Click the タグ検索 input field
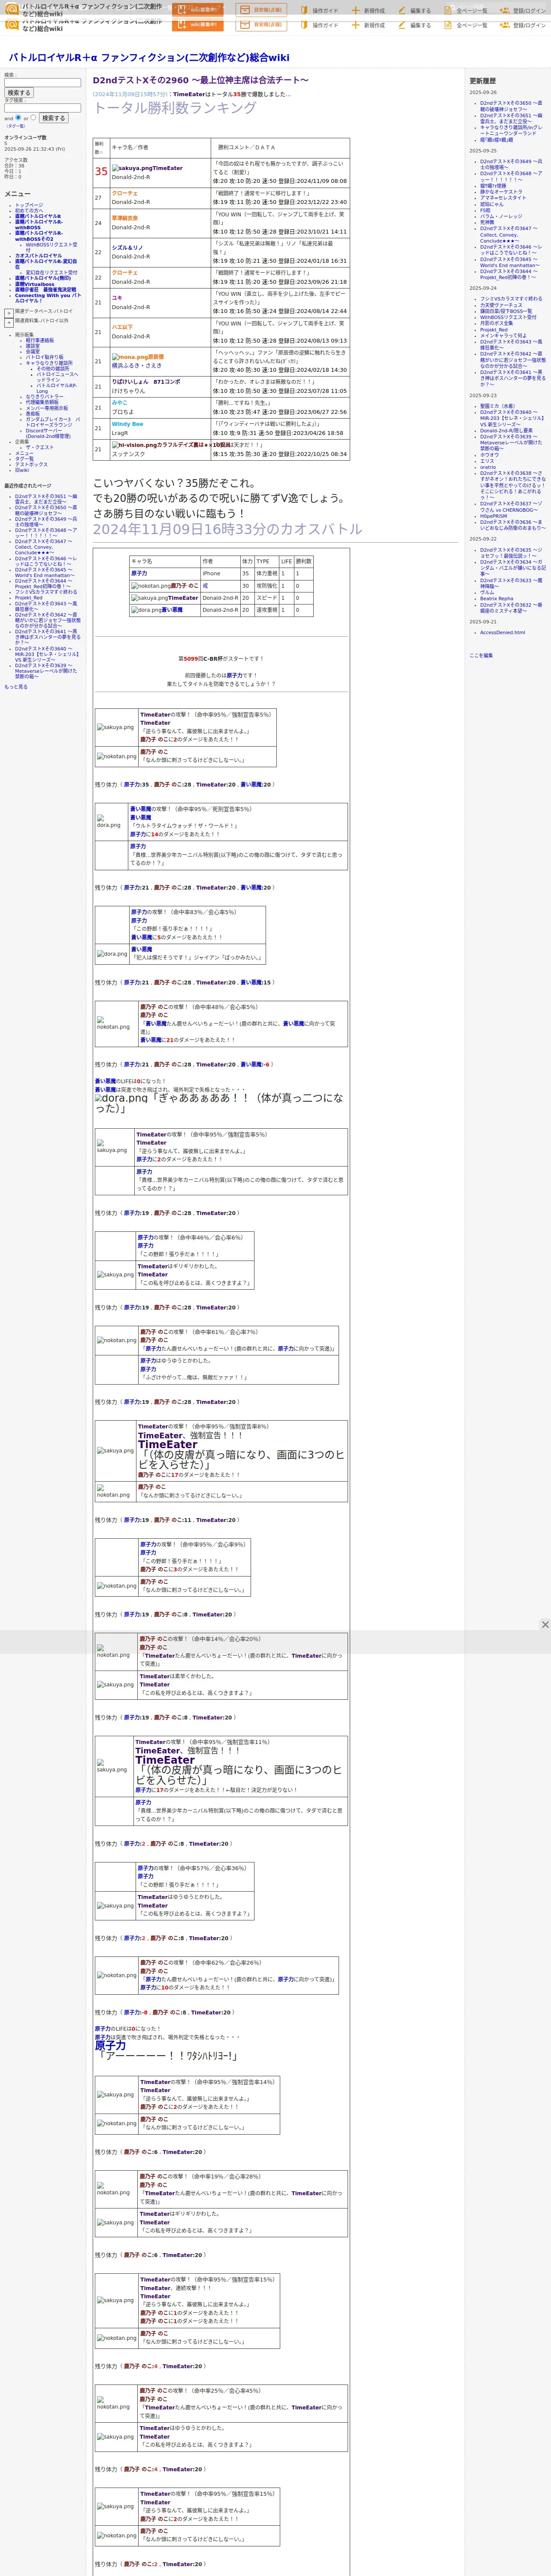 (x=42, y=108)
